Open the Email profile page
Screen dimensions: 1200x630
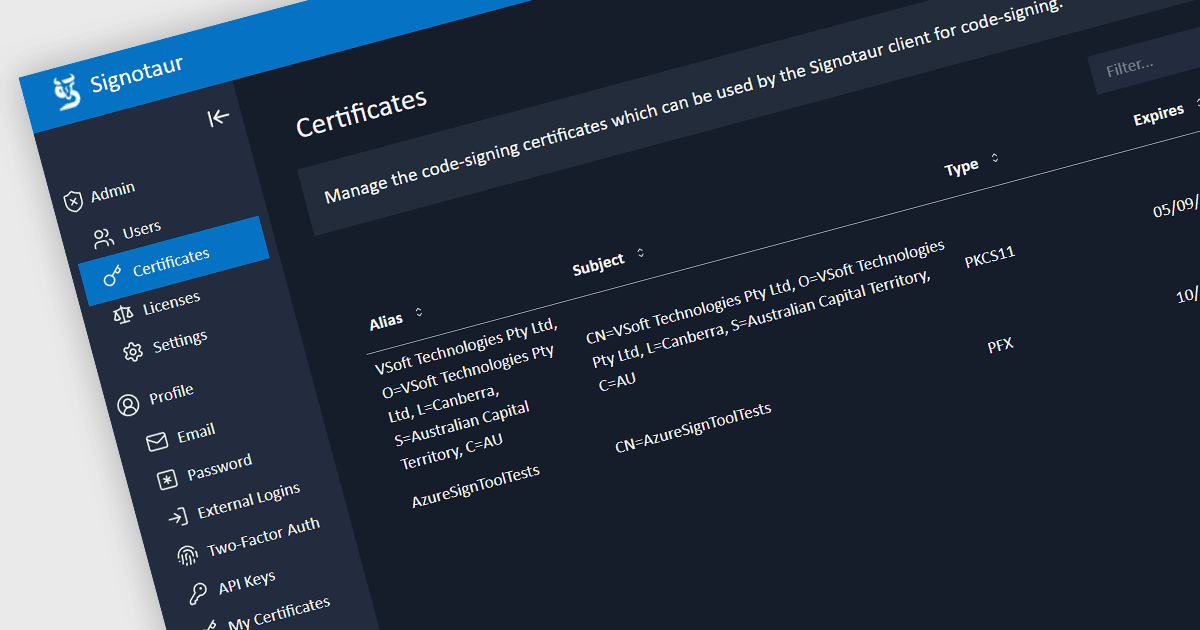click(196, 433)
